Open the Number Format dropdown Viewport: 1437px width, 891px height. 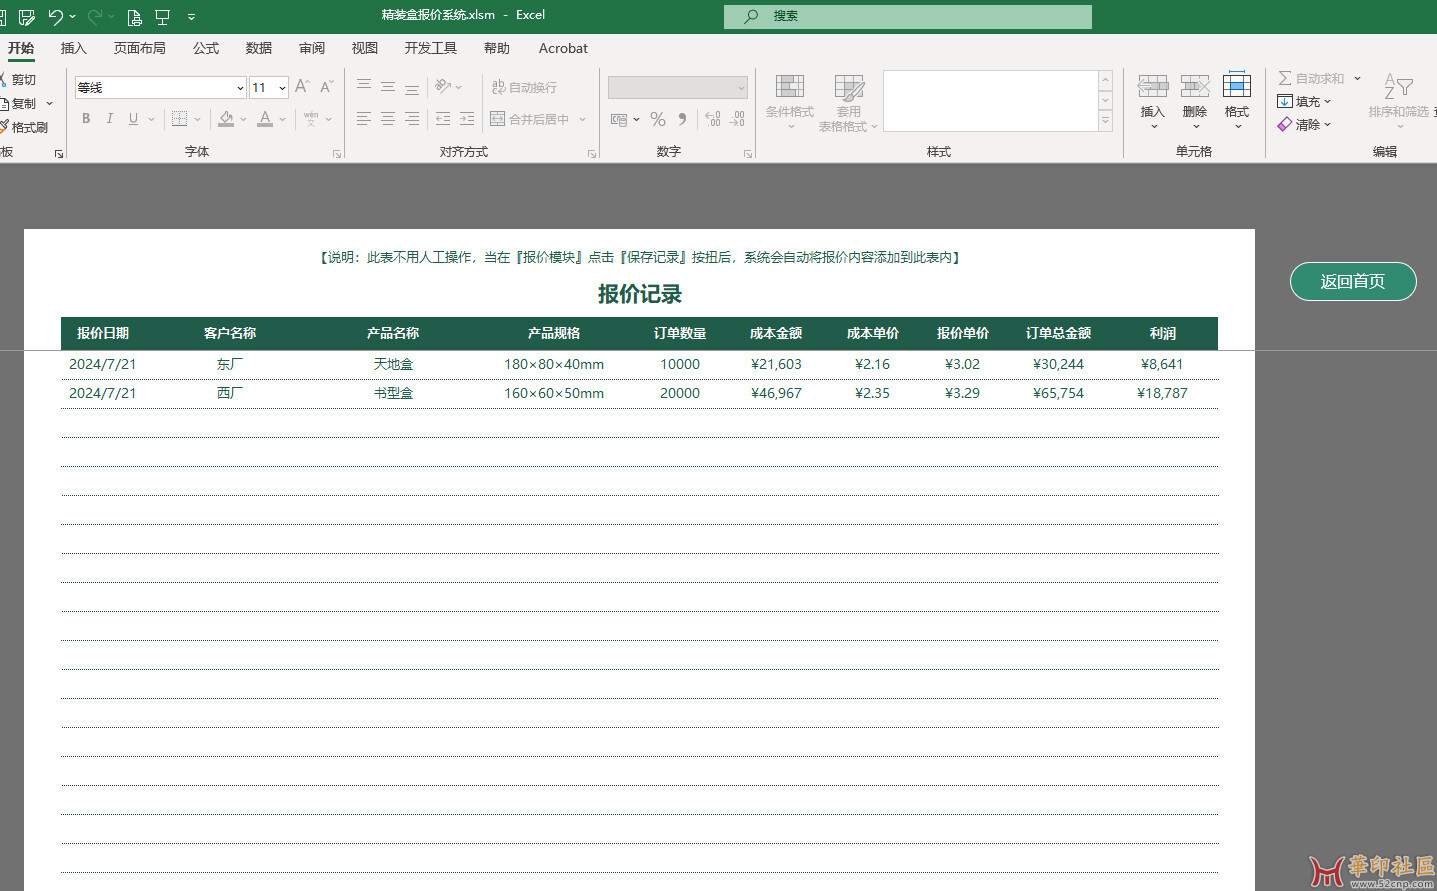tap(677, 87)
